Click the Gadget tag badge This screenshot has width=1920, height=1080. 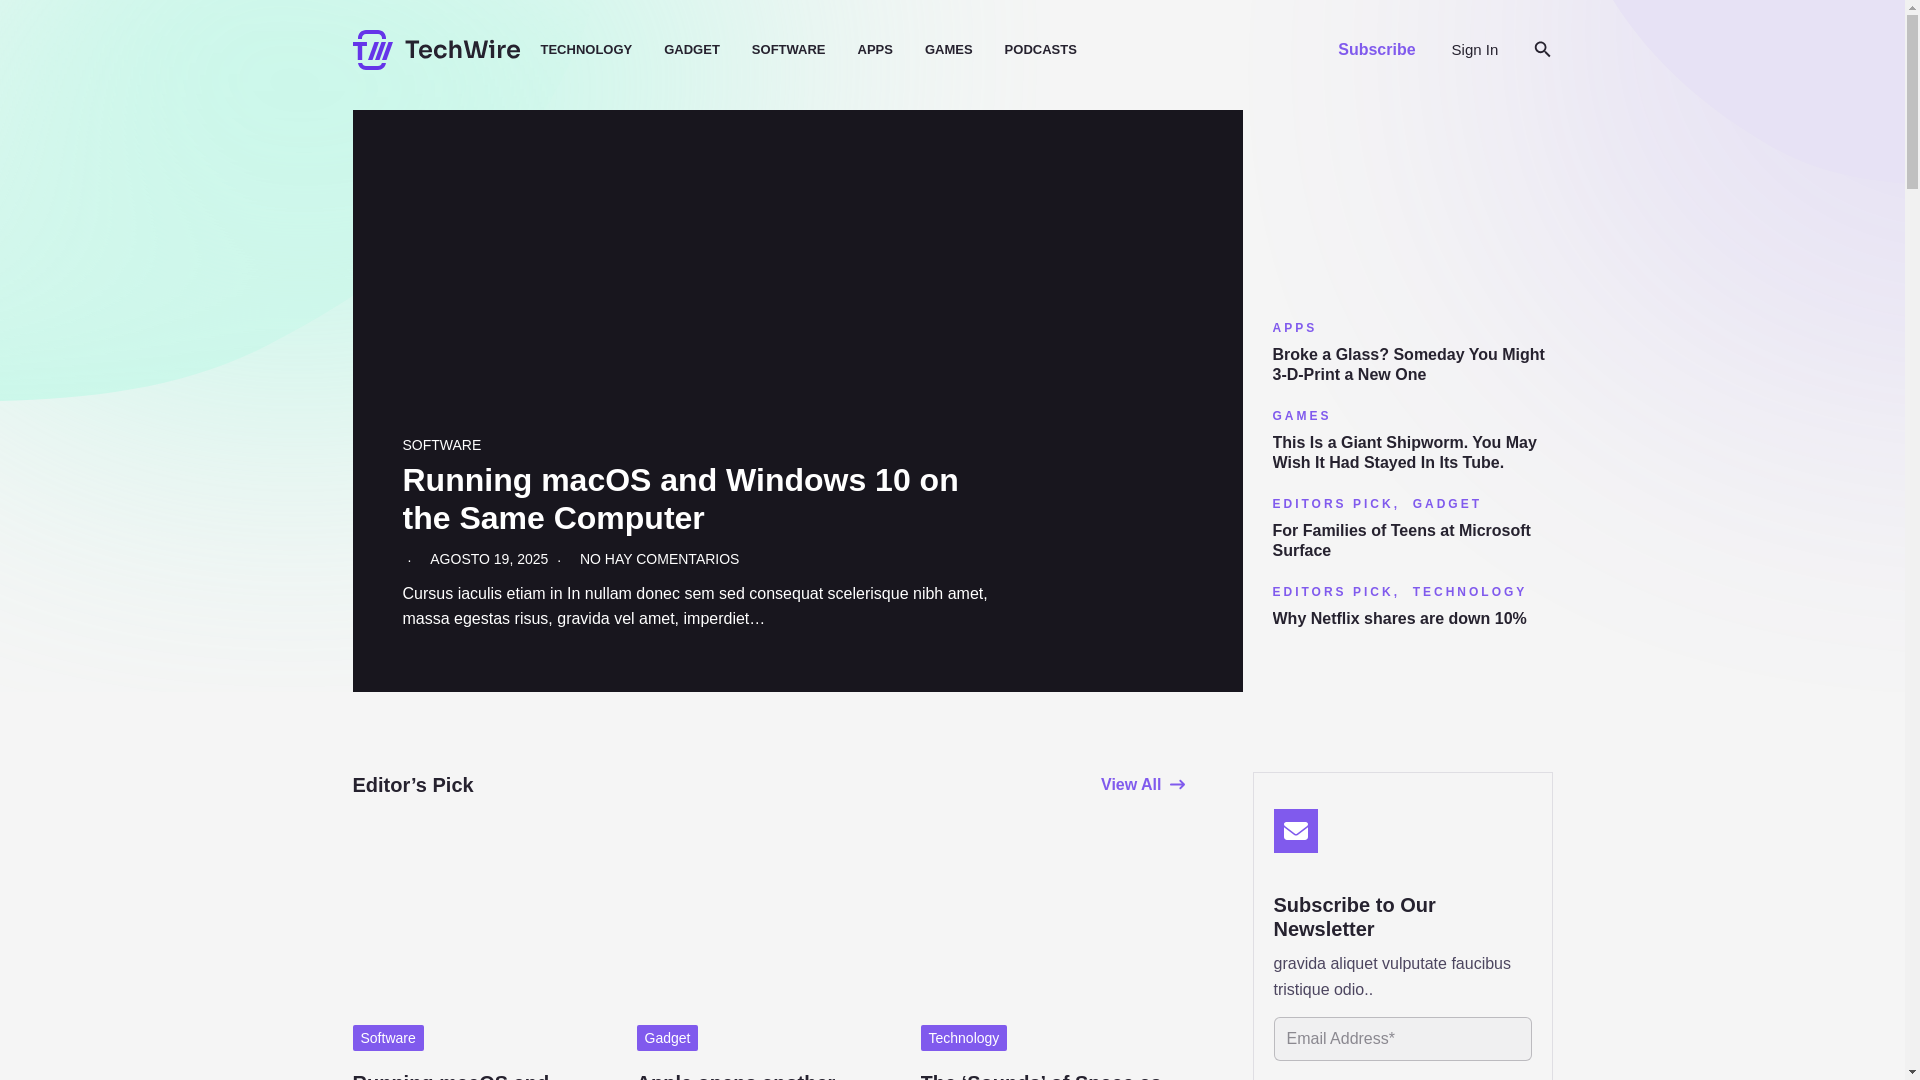pyautogui.click(x=667, y=1038)
